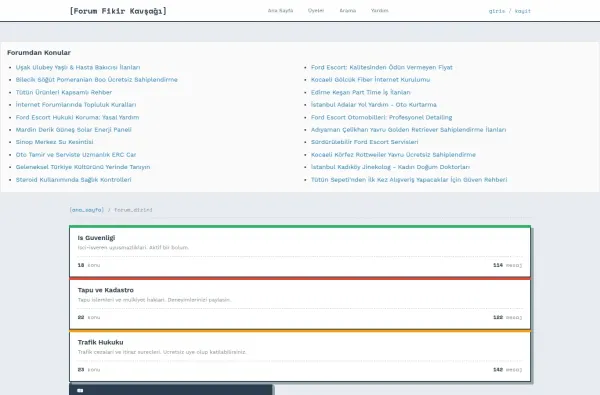Open topic Kocaeli Körfez Rottweiler Yavru Ücretsiz Sahiplendirme
The height and width of the screenshot is (395, 600).
point(393,155)
